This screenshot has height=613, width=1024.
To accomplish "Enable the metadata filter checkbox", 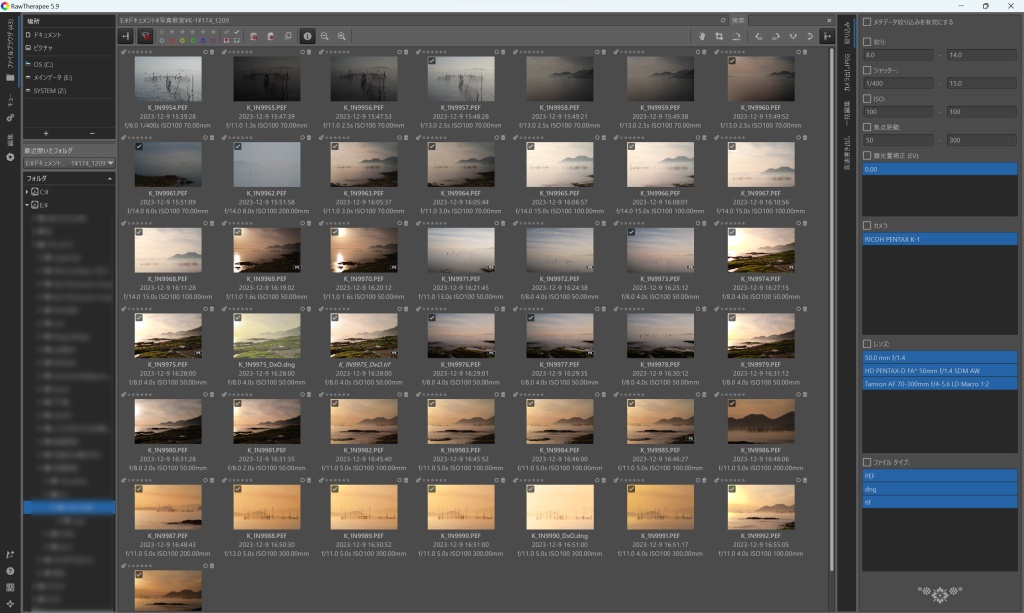I will (x=867, y=22).
